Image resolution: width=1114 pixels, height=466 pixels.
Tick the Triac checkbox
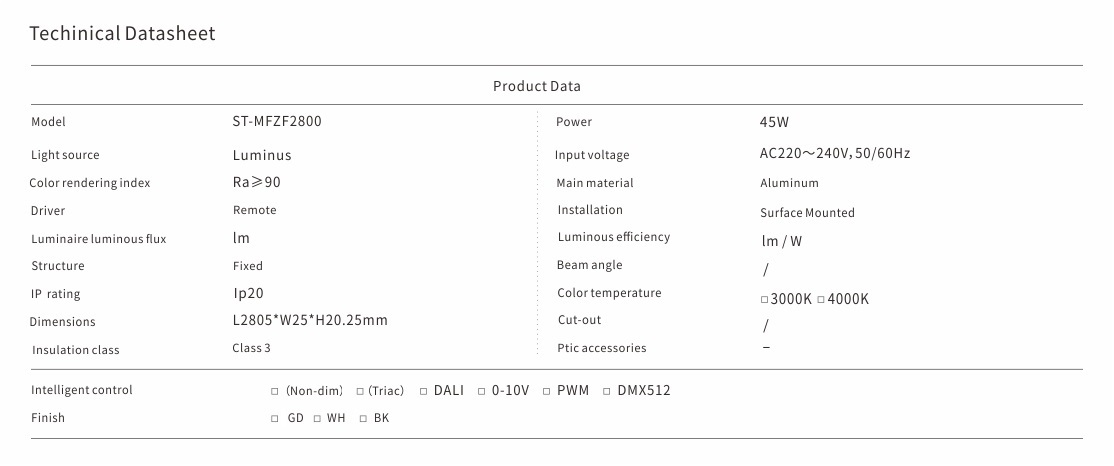tap(359, 391)
